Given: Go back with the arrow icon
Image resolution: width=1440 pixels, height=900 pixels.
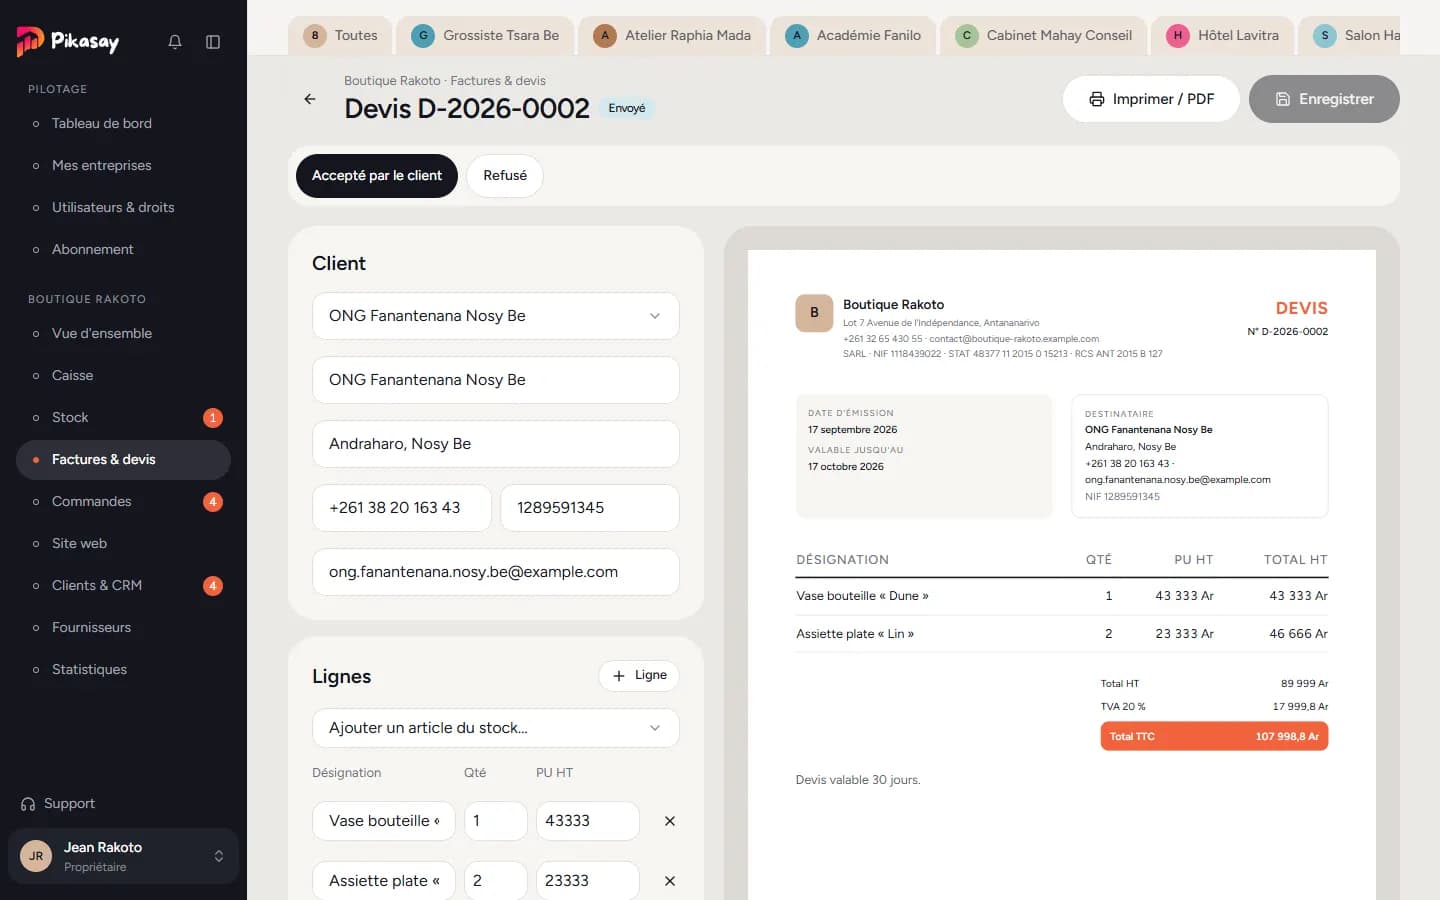Looking at the screenshot, I should [310, 99].
